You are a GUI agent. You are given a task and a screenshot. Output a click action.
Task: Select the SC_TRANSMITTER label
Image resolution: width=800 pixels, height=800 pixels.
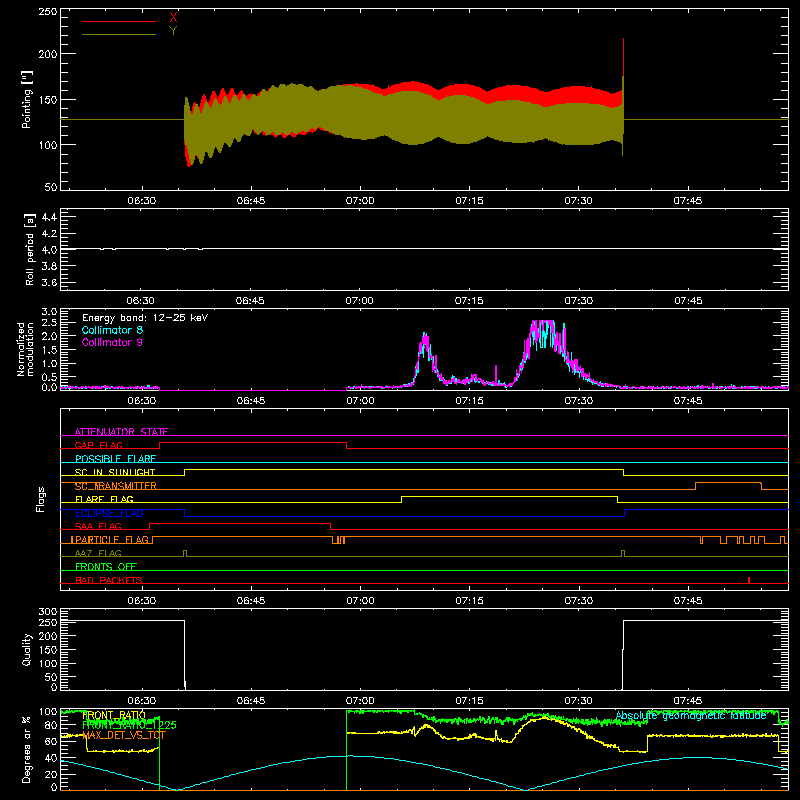coord(115,486)
